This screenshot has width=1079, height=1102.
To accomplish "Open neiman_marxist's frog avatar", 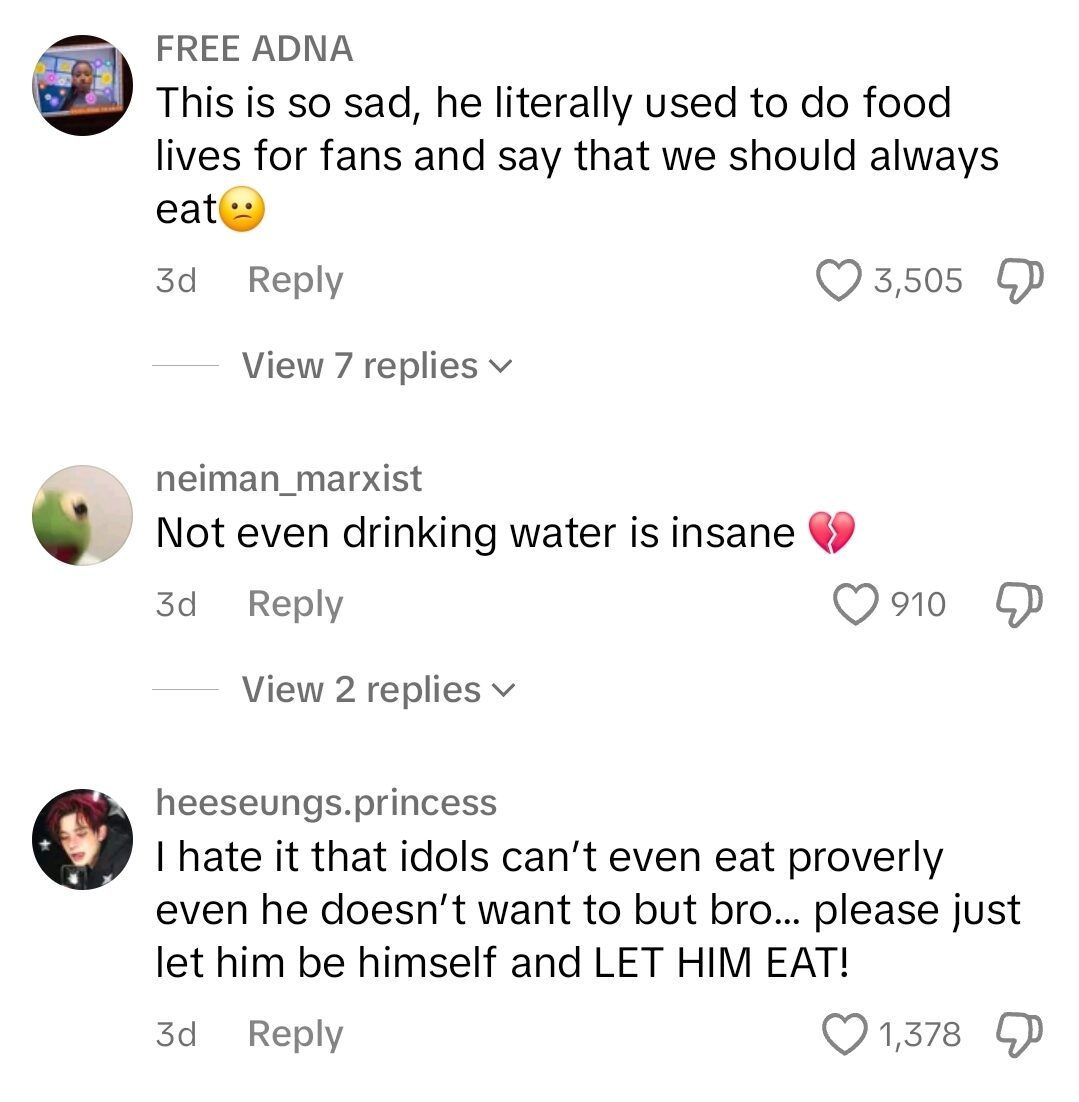I will click(x=83, y=515).
